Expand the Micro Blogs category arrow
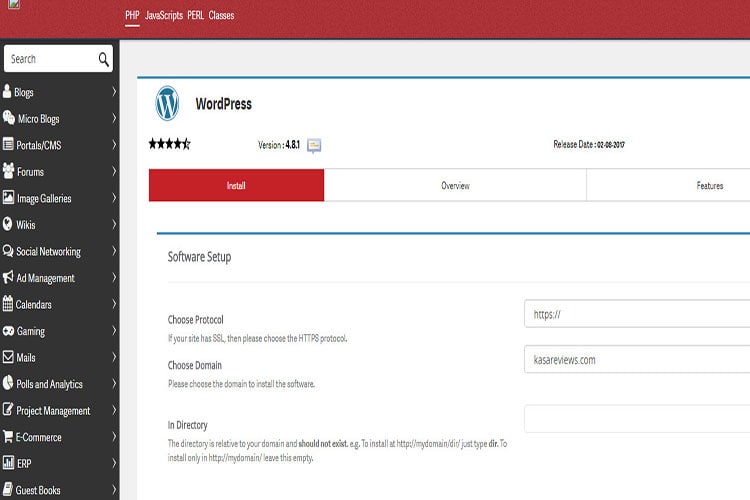The image size is (750, 500). [x=114, y=118]
